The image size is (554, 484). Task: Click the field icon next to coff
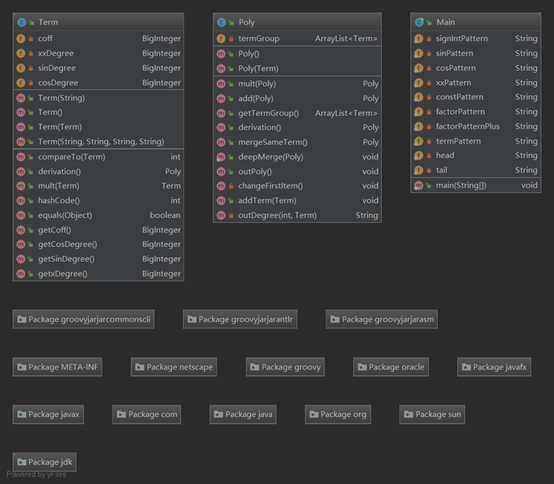pos(20,39)
